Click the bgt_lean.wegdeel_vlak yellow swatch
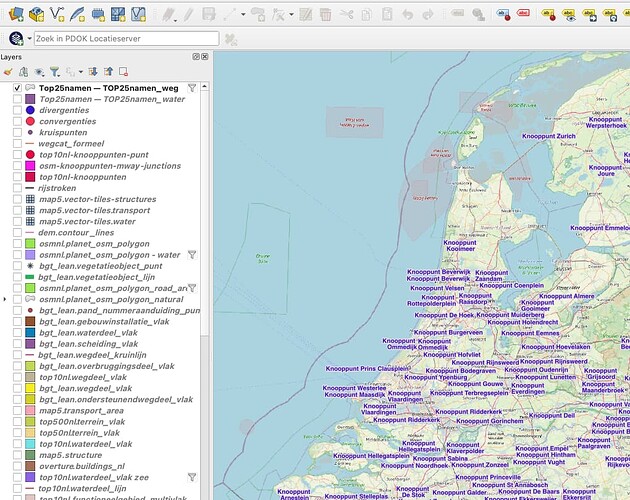This screenshot has height=500, width=630. click(x=30, y=388)
